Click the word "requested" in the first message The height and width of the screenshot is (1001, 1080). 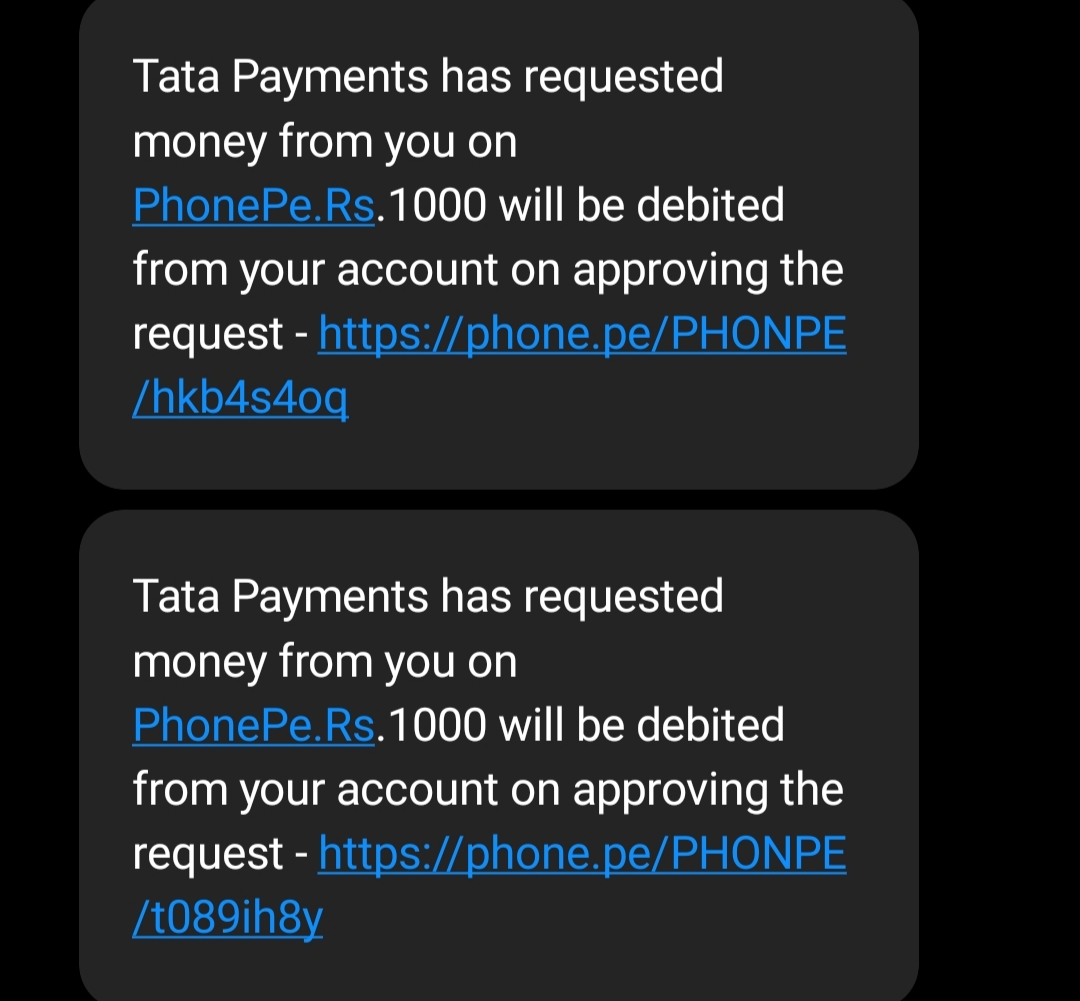click(622, 77)
